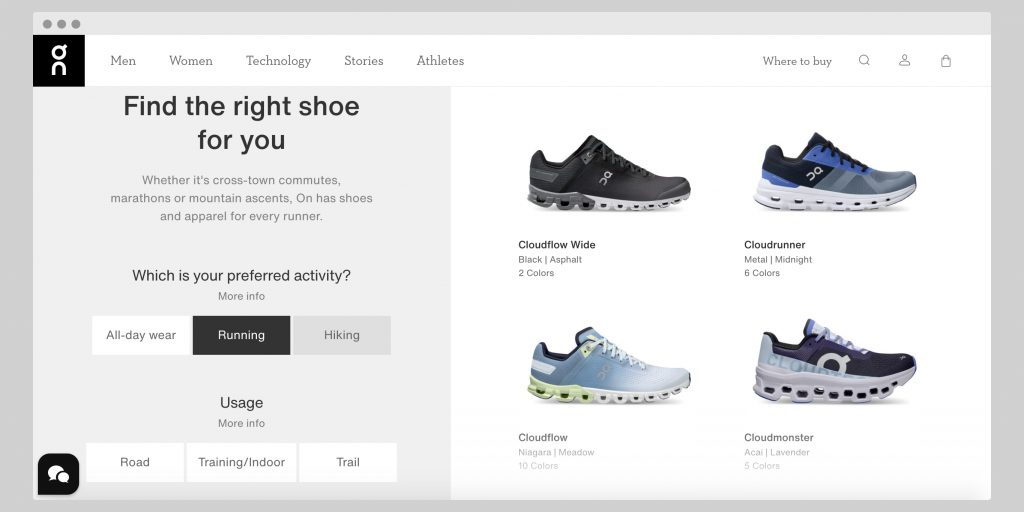Click the On logo home icon
The image size is (1024, 512).
[x=59, y=61]
